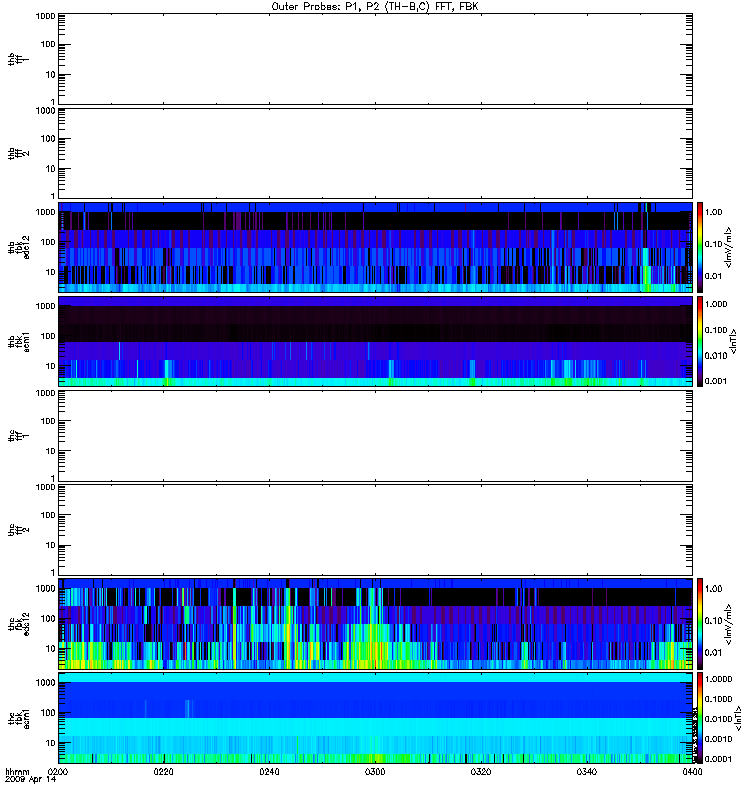Image resolution: width=750 pixels, height=800 pixels.
Task: Click the 0400 end time label
Action: pos(692,772)
